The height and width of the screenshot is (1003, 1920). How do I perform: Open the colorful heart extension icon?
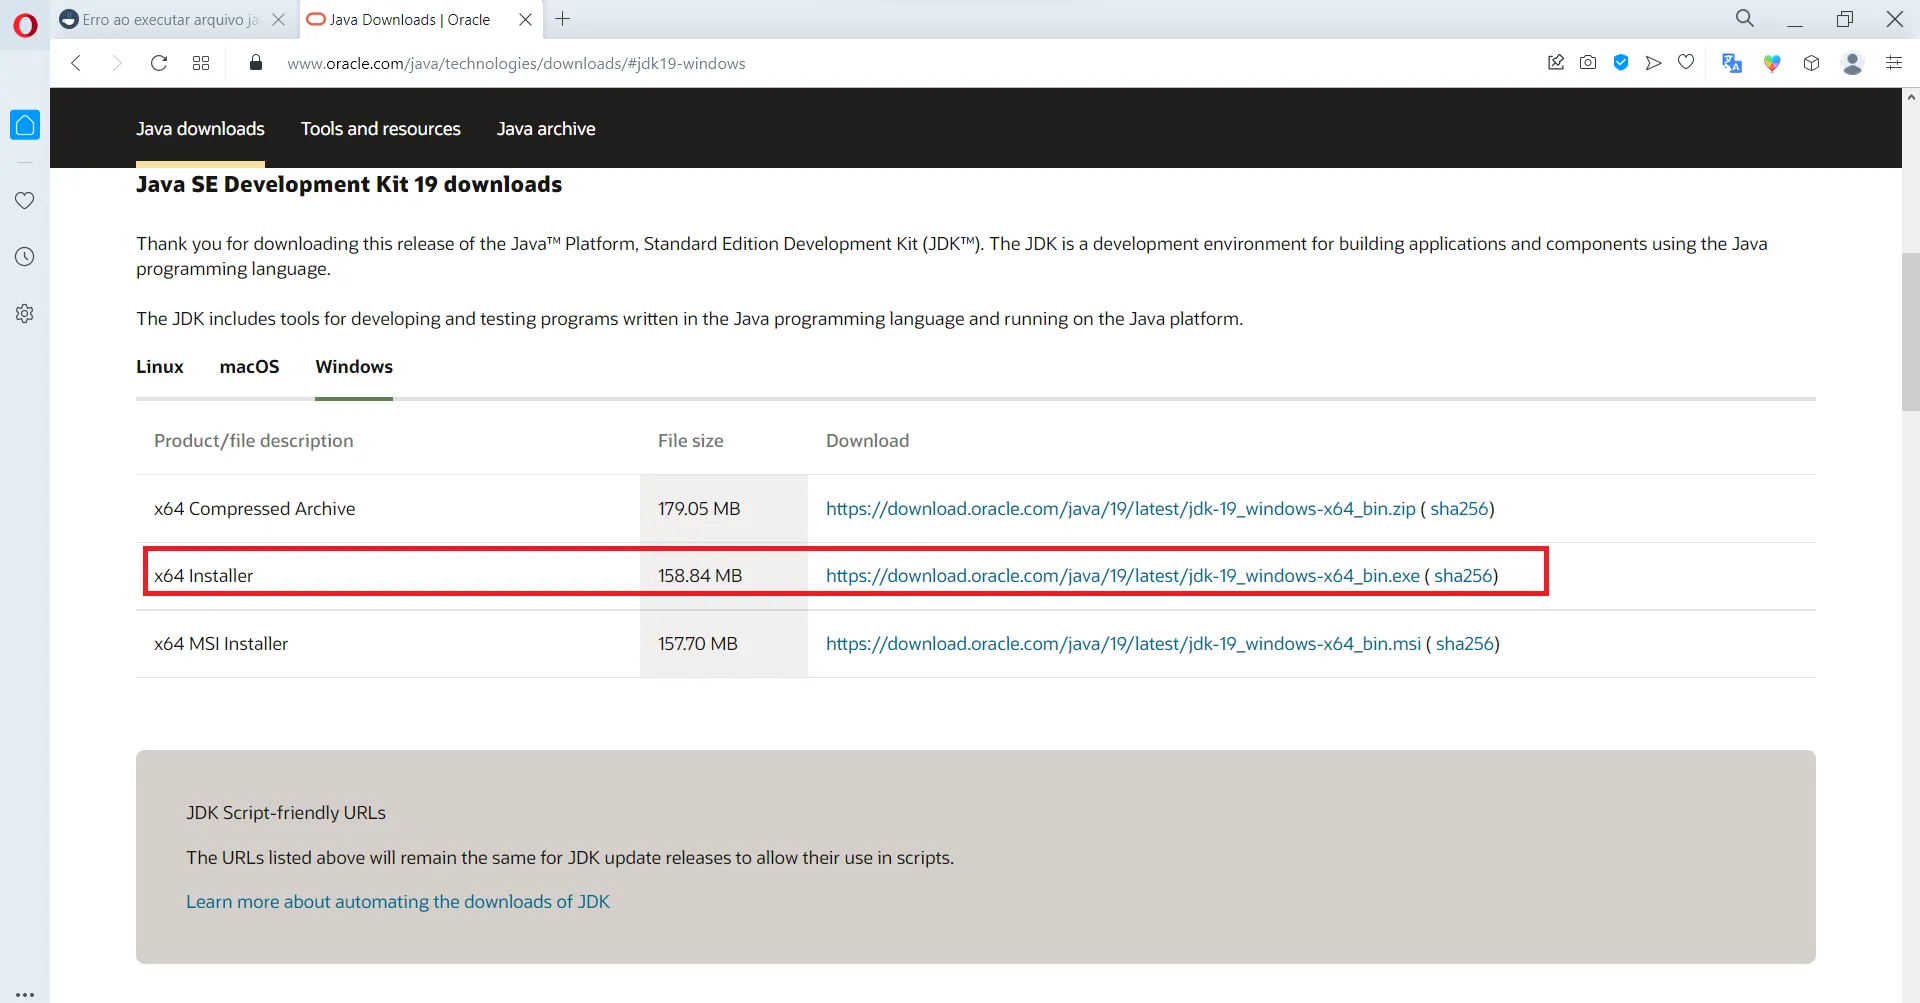coord(1772,63)
